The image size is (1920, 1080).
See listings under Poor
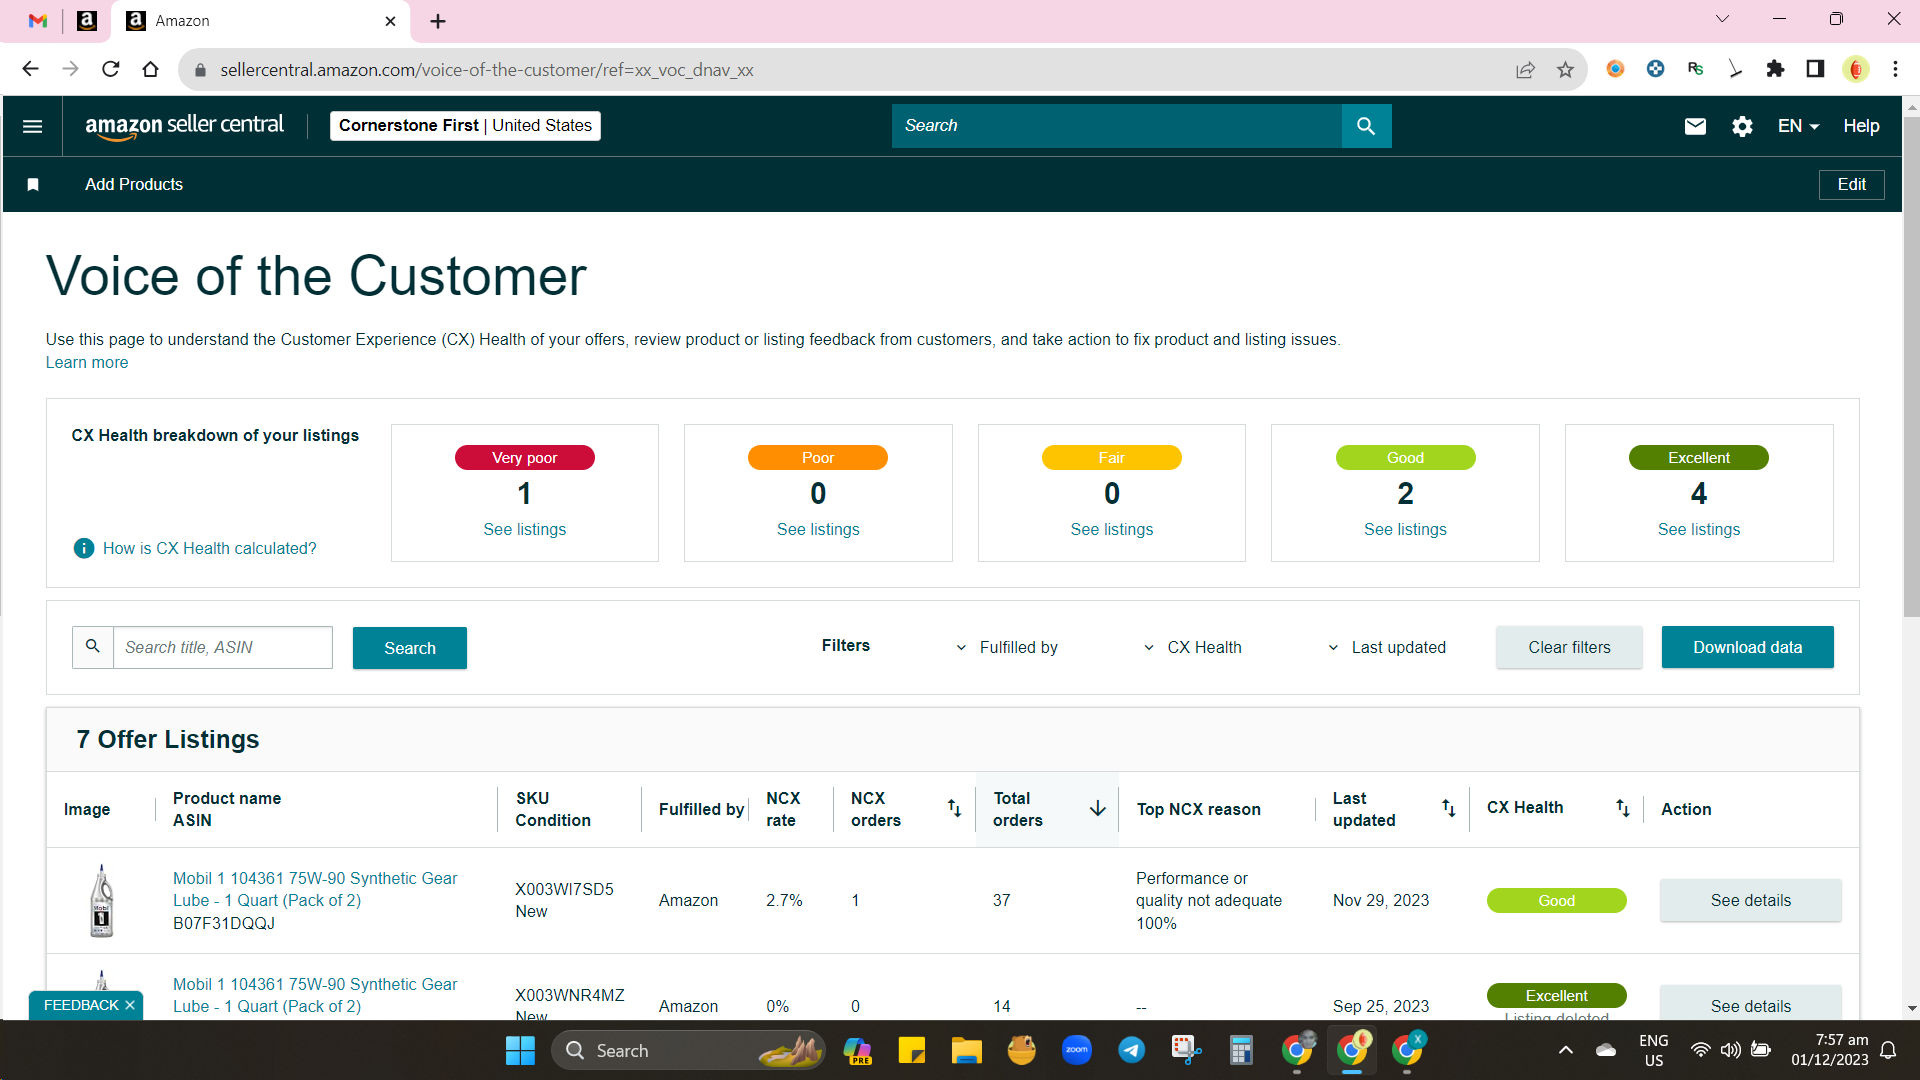click(818, 529)
